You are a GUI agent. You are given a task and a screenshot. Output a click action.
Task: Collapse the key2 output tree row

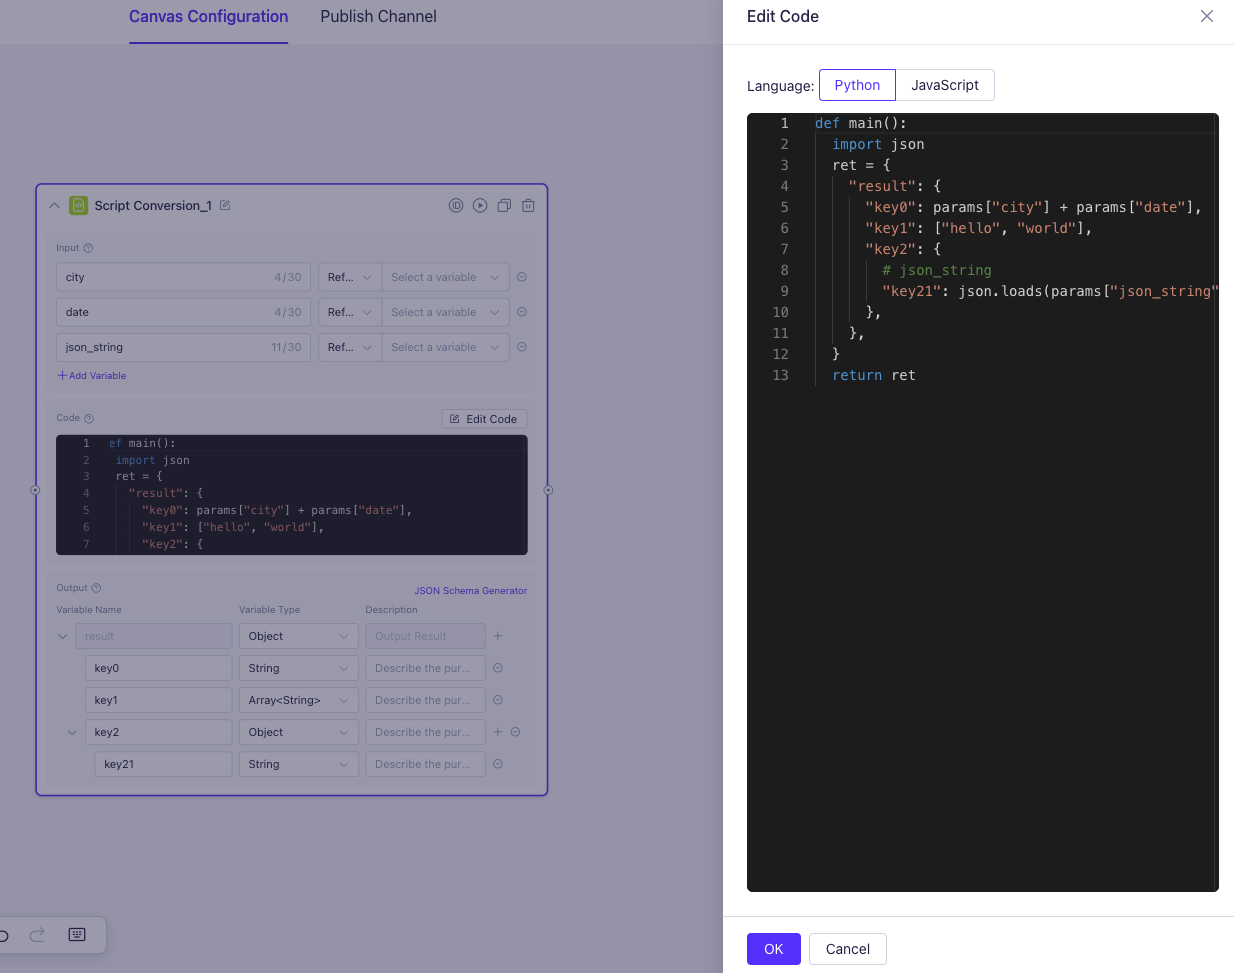[x=71, y=732]
